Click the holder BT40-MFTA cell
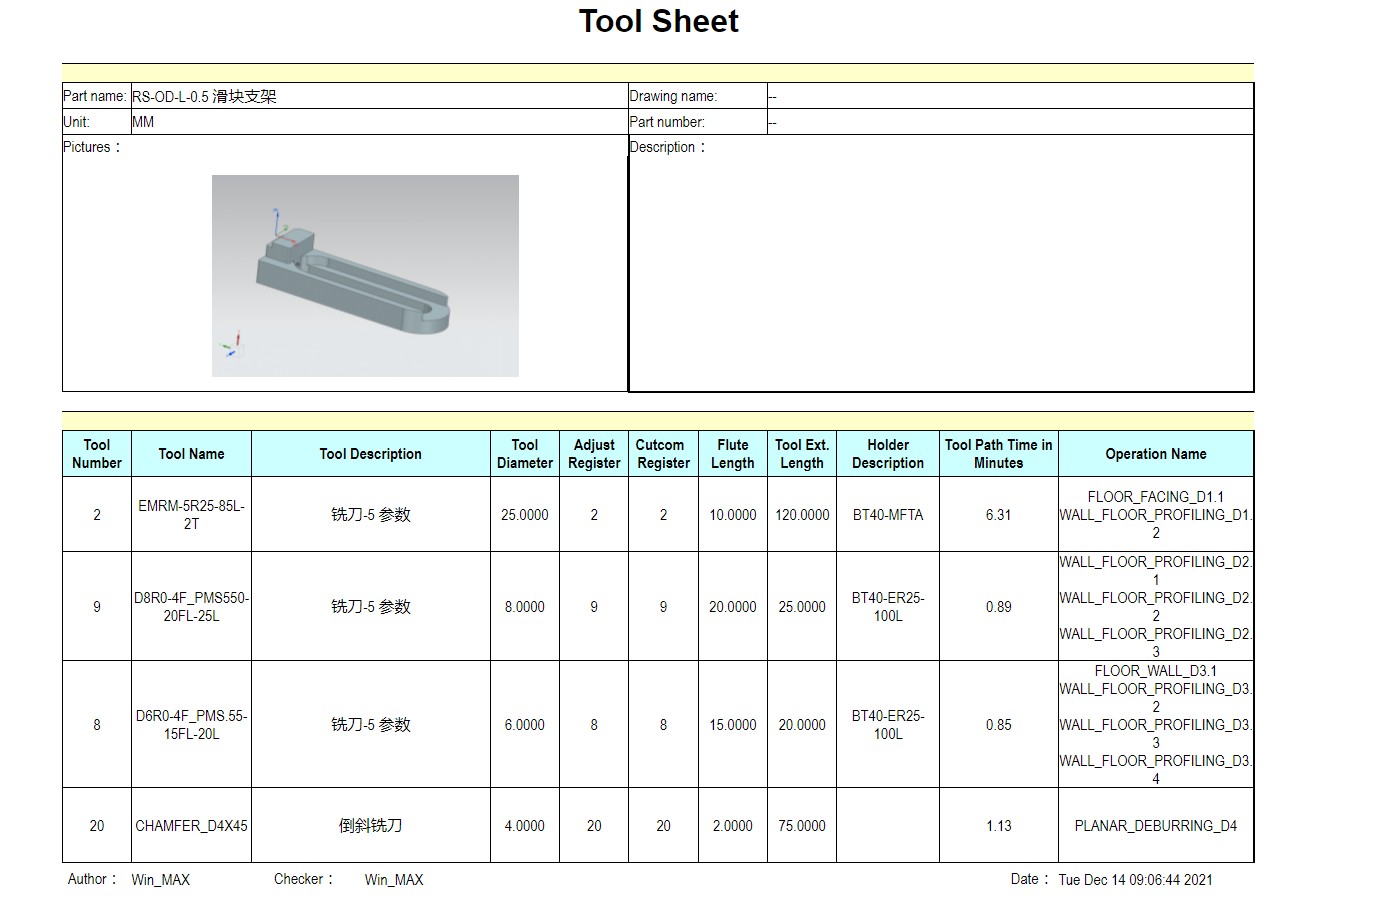Viewport: 1374px width, 907px height. [x=888, y=515]
